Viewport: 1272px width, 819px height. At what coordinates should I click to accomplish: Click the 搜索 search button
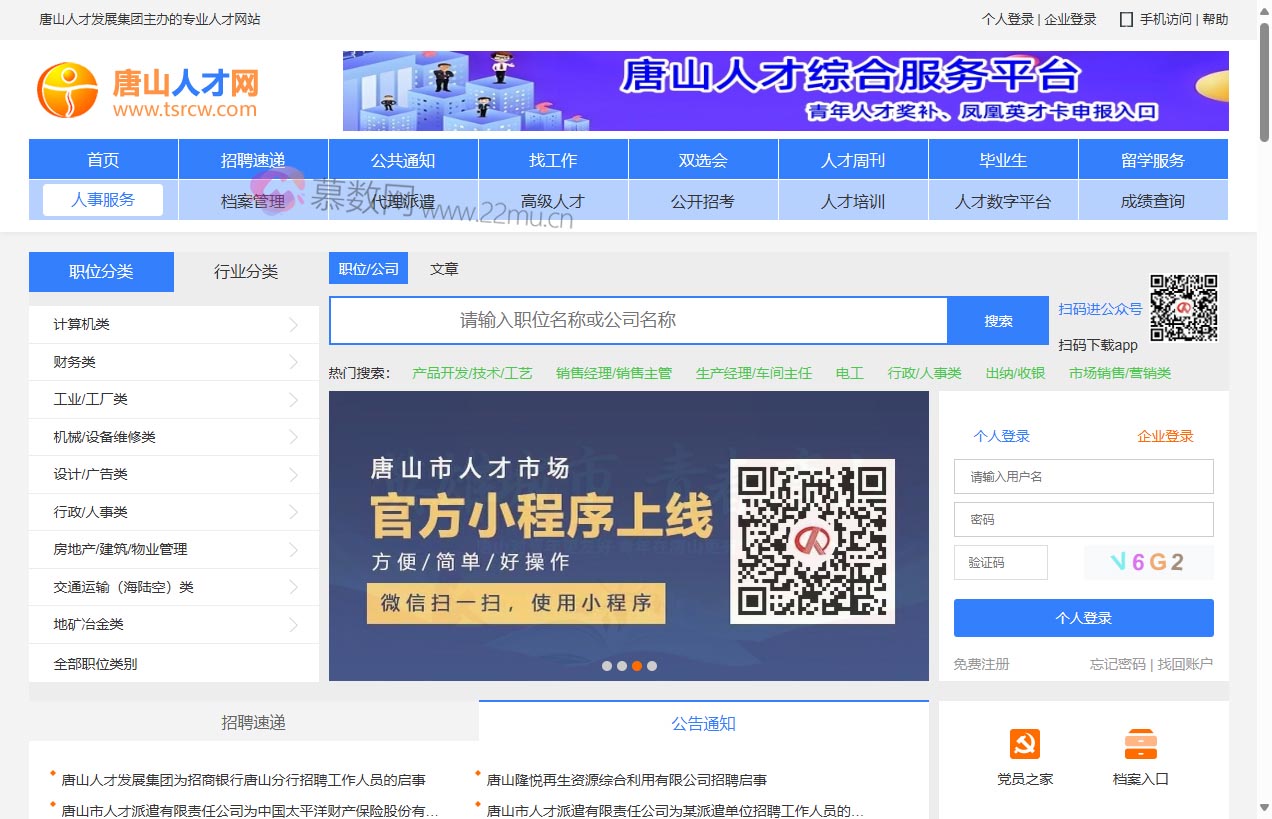[x=996, y=320]
